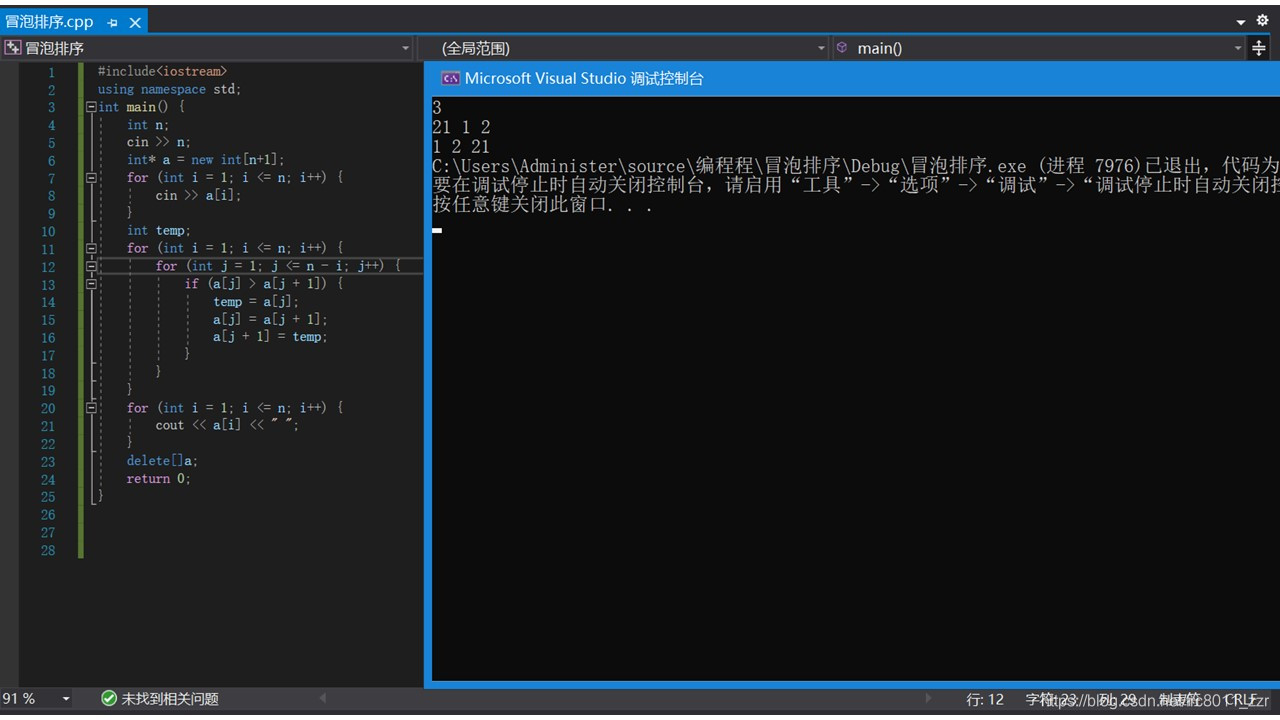Click the cin >> a[i]; line

click(198, 195)
